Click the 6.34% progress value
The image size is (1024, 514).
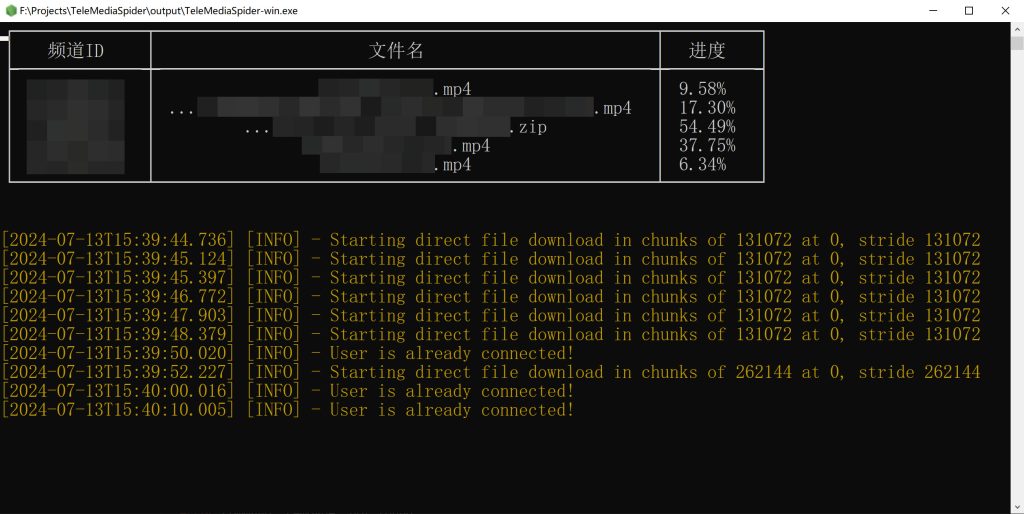(x=702, y=165)
